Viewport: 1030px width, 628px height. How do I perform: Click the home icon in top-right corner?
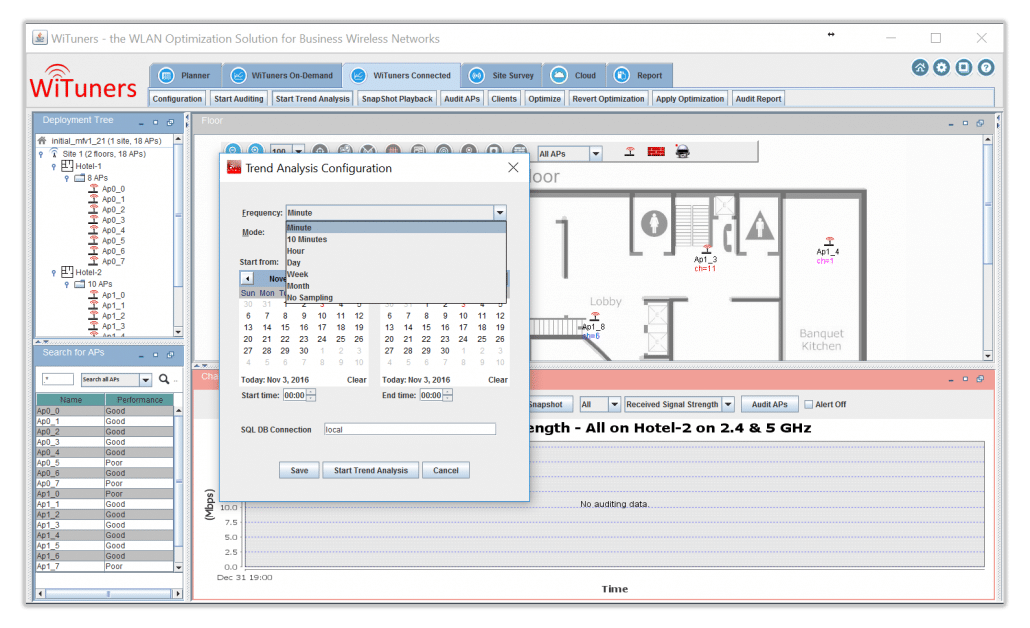pos(920,68)
